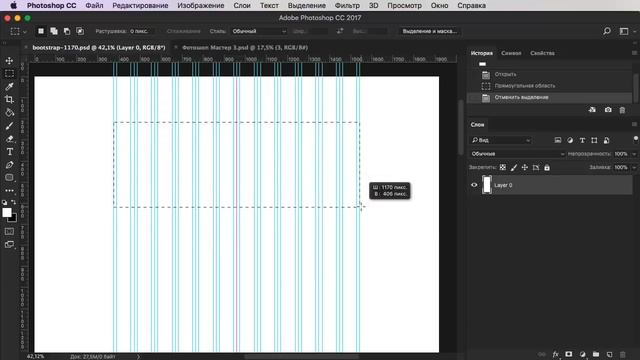Toggle Quick Mask mode
This screenshot has width=640, height=360.
pyautogui.click(x=9, y=231)
